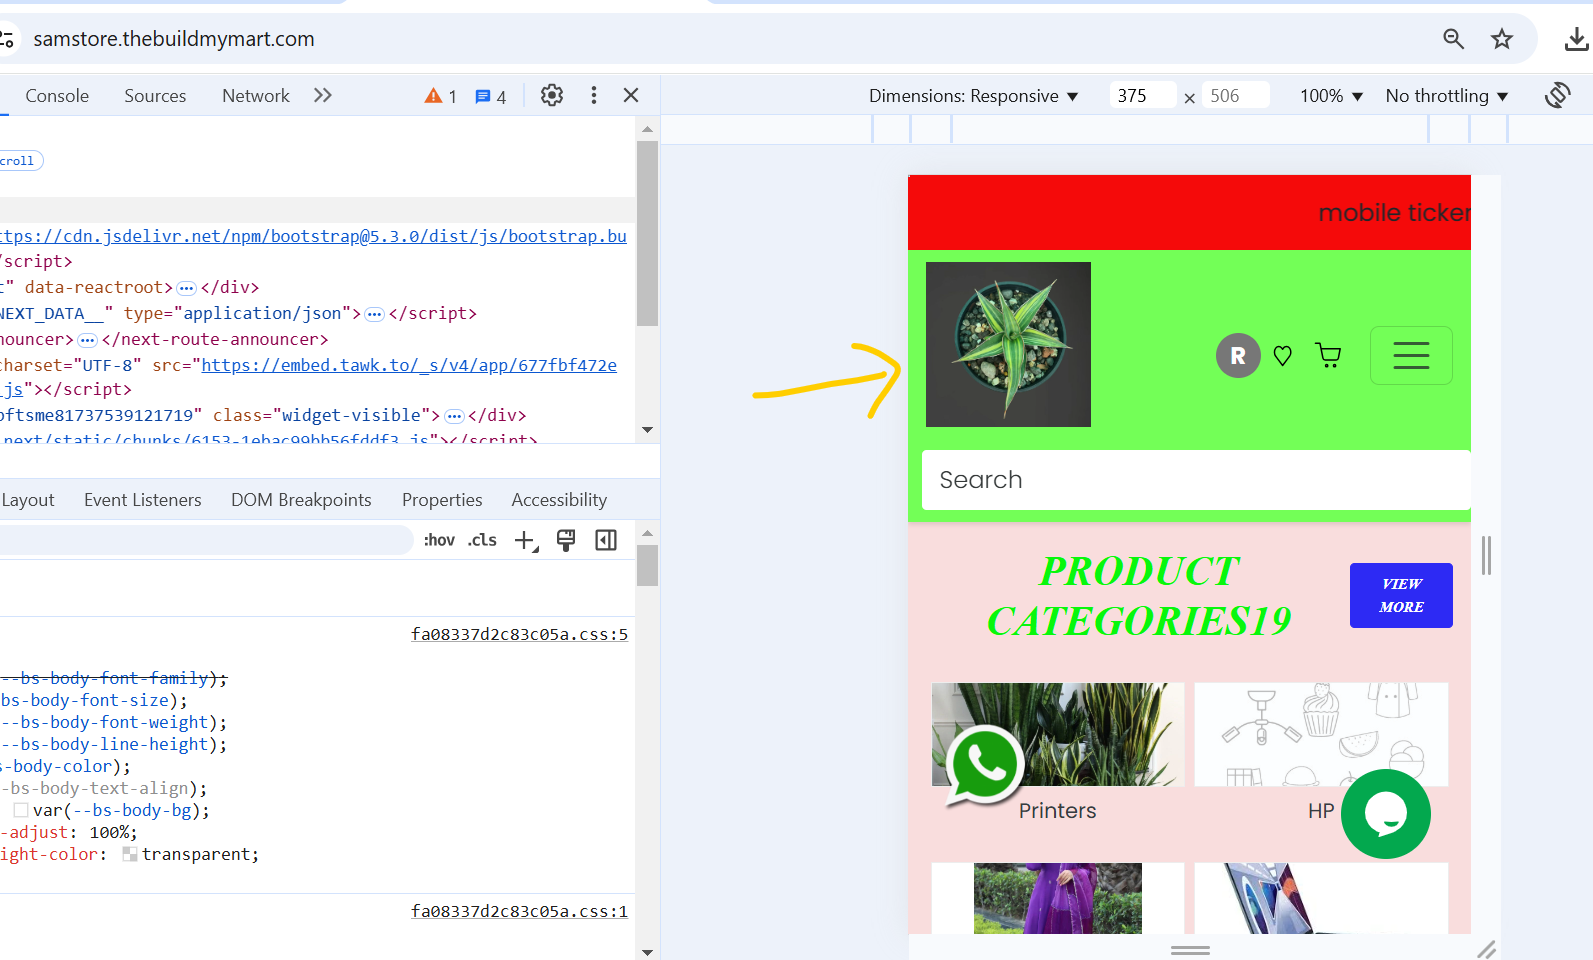Viewport: 1593px width, 960px height.
Task: Click the store logo plant image
Action: click(x=1008, y=344)
